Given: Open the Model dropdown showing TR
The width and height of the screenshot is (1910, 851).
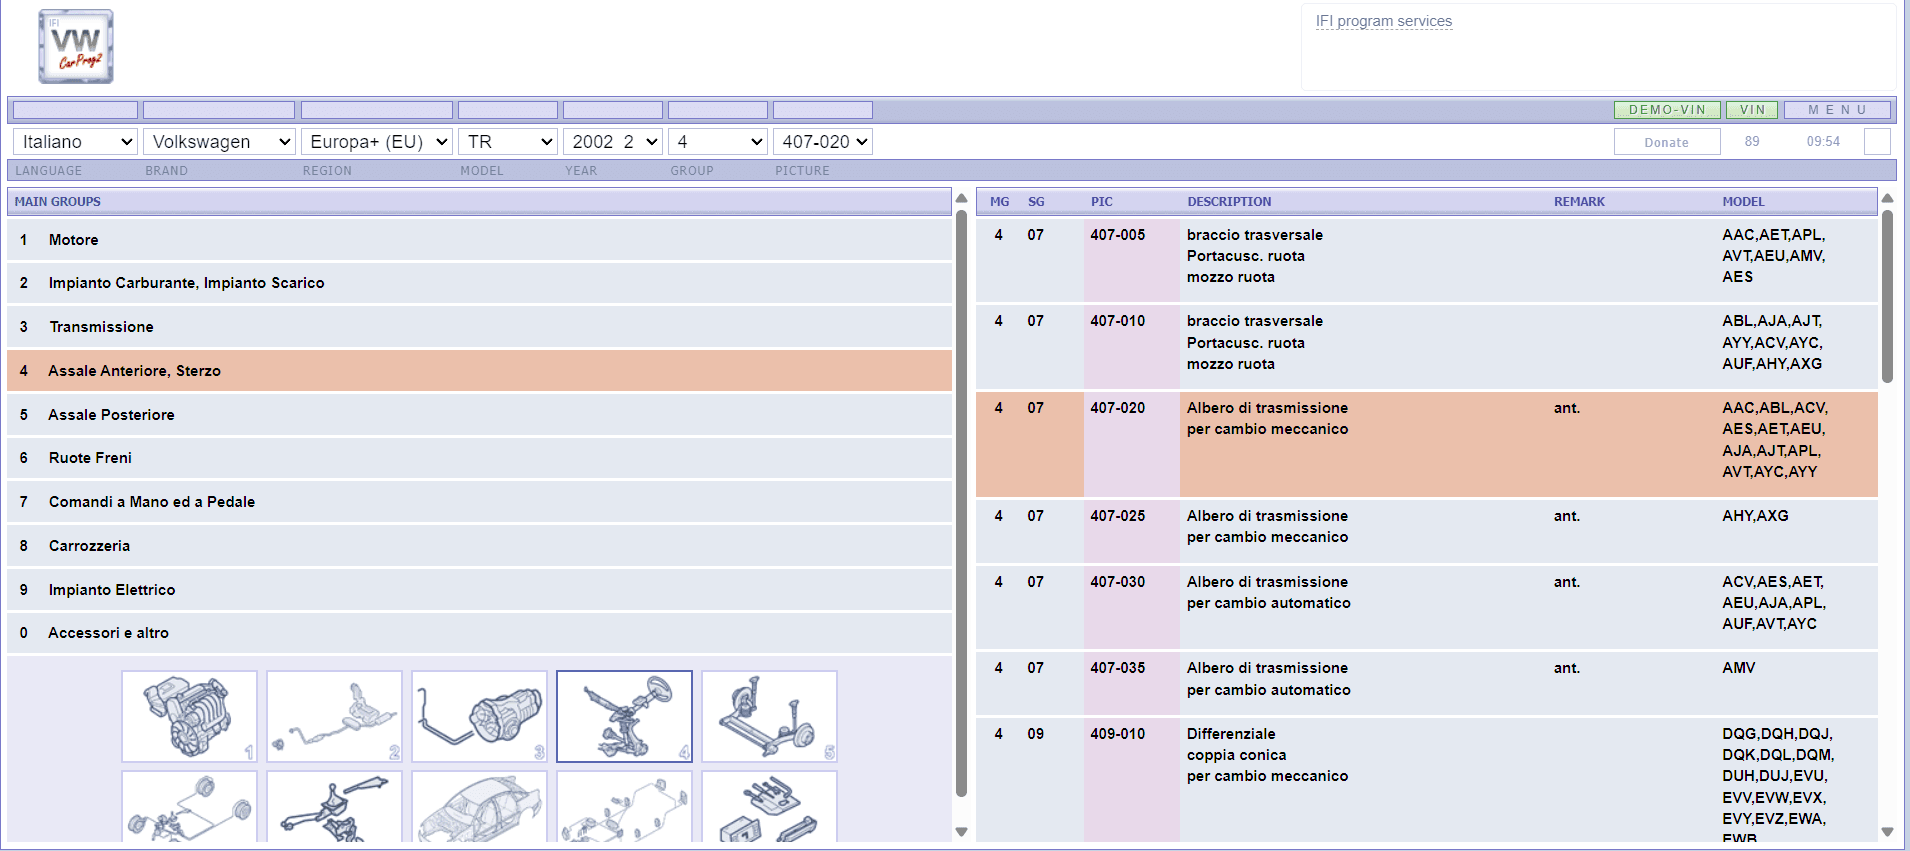Looking at the screenshot, I should [508, 142].
